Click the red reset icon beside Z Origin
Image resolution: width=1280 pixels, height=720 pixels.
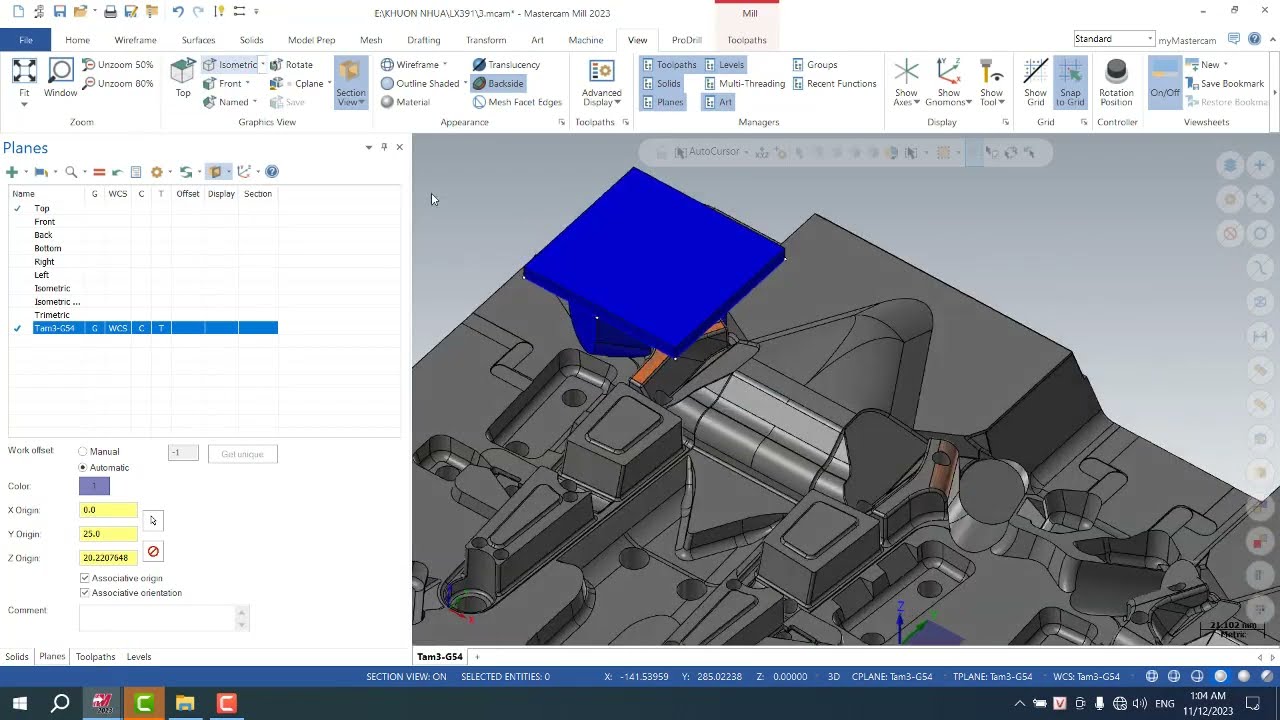pyautogui.click(x=153, y=552)
